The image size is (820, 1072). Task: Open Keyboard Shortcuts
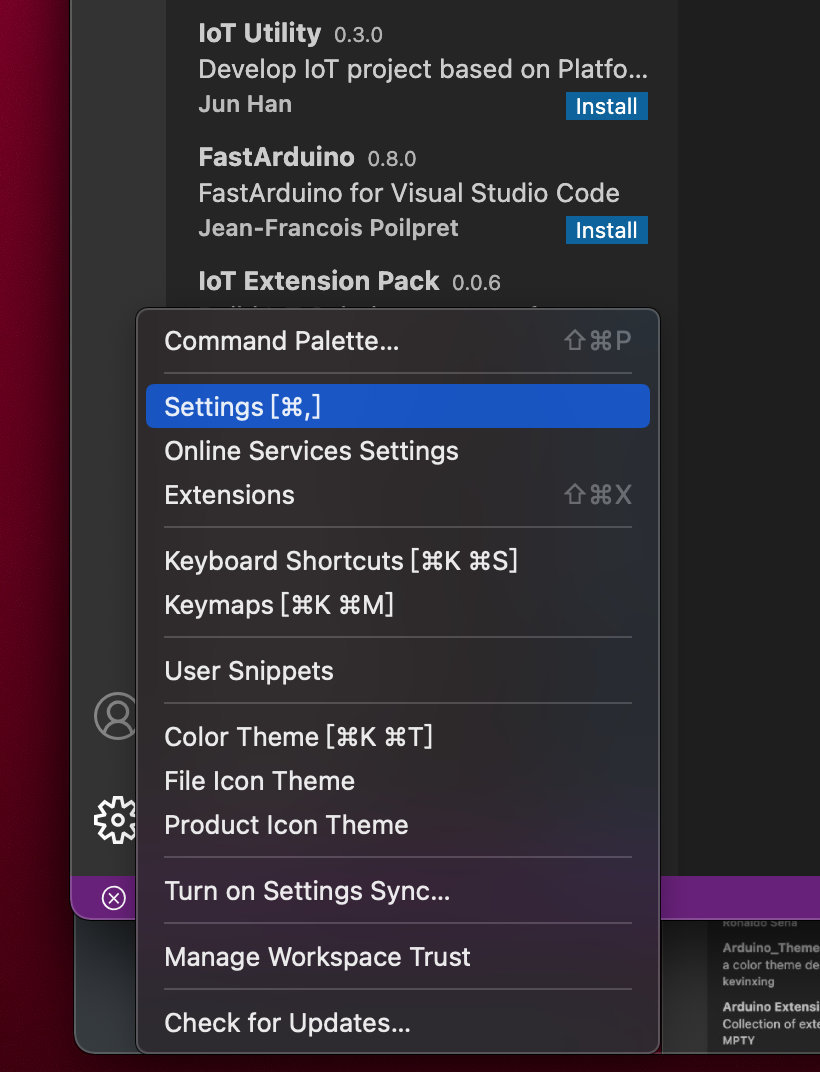click(340, 561)
